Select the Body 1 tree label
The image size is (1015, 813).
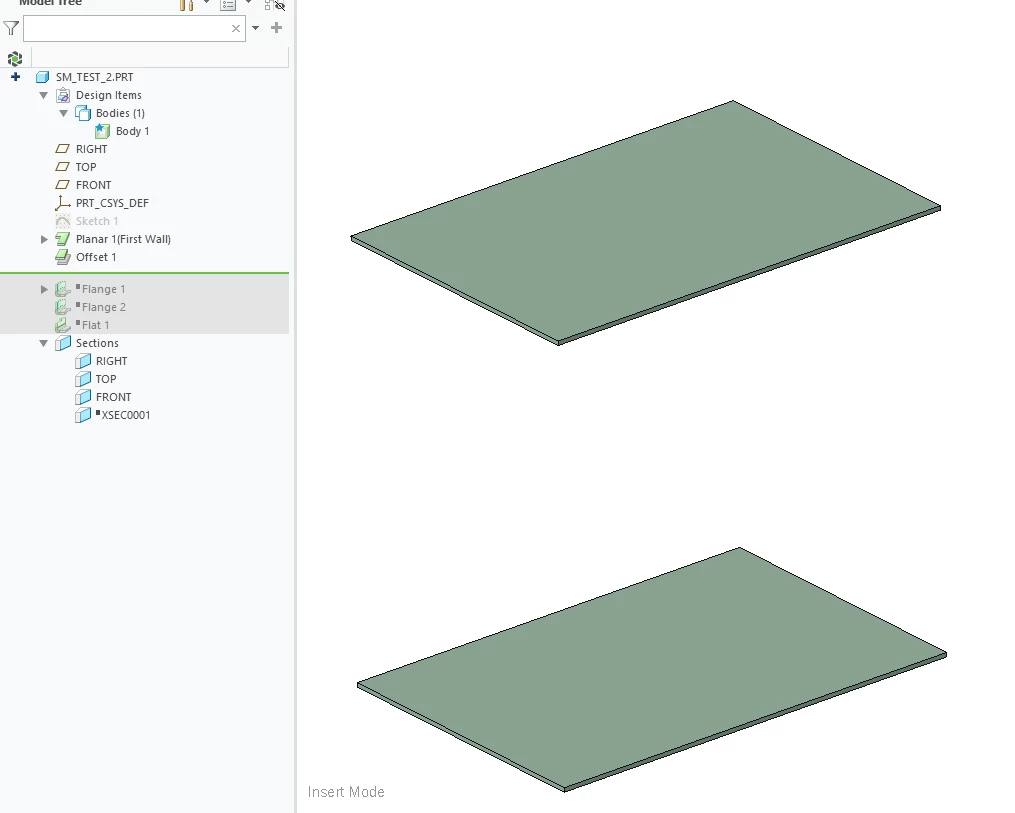click(133, 131)
